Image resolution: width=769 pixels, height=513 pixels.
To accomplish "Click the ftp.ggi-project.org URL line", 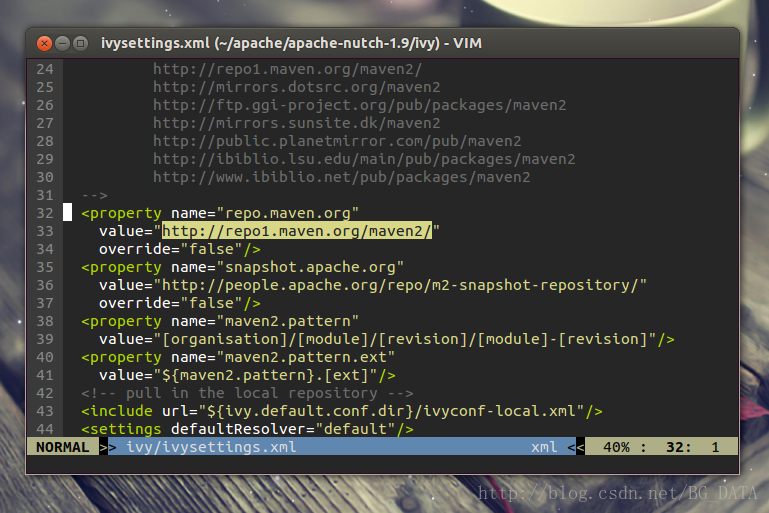I will point(359,105).
